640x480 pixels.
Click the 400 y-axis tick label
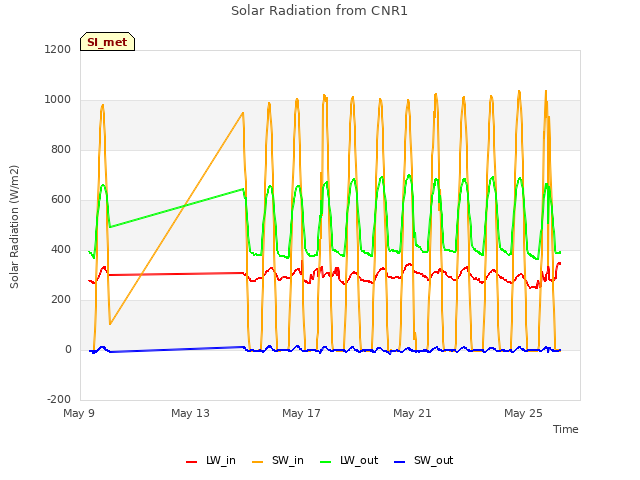[61, 249]
